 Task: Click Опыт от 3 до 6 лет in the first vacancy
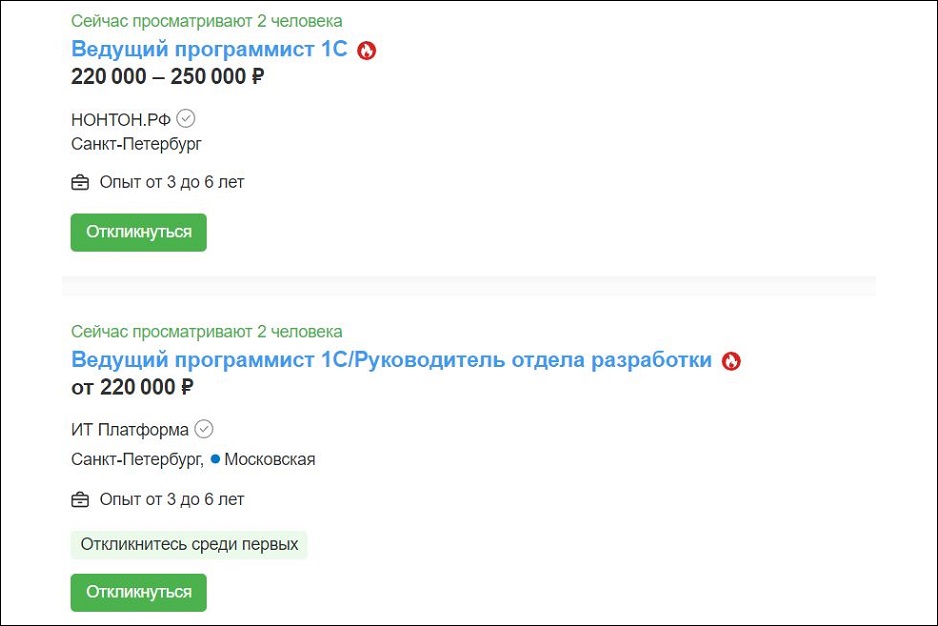click(x=172, y=183)
